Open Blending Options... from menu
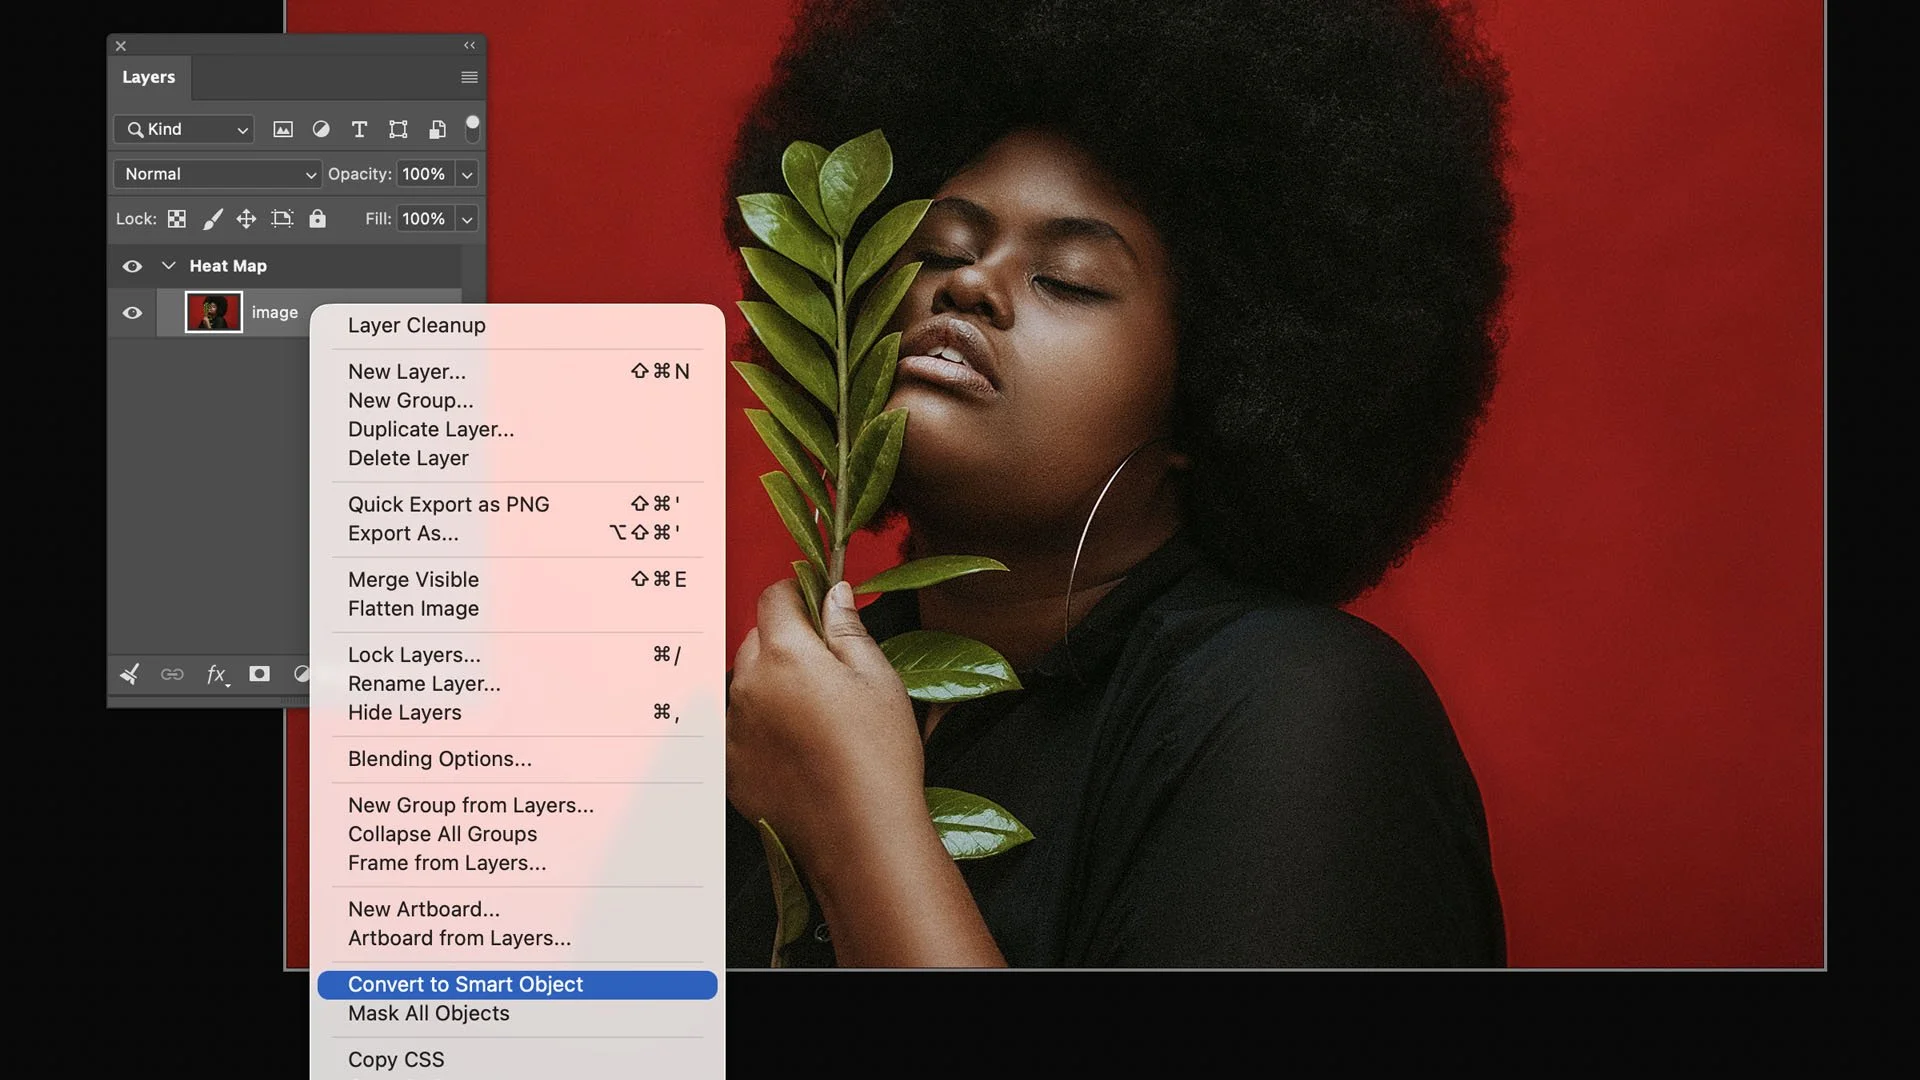 click(x=517, y=759)
